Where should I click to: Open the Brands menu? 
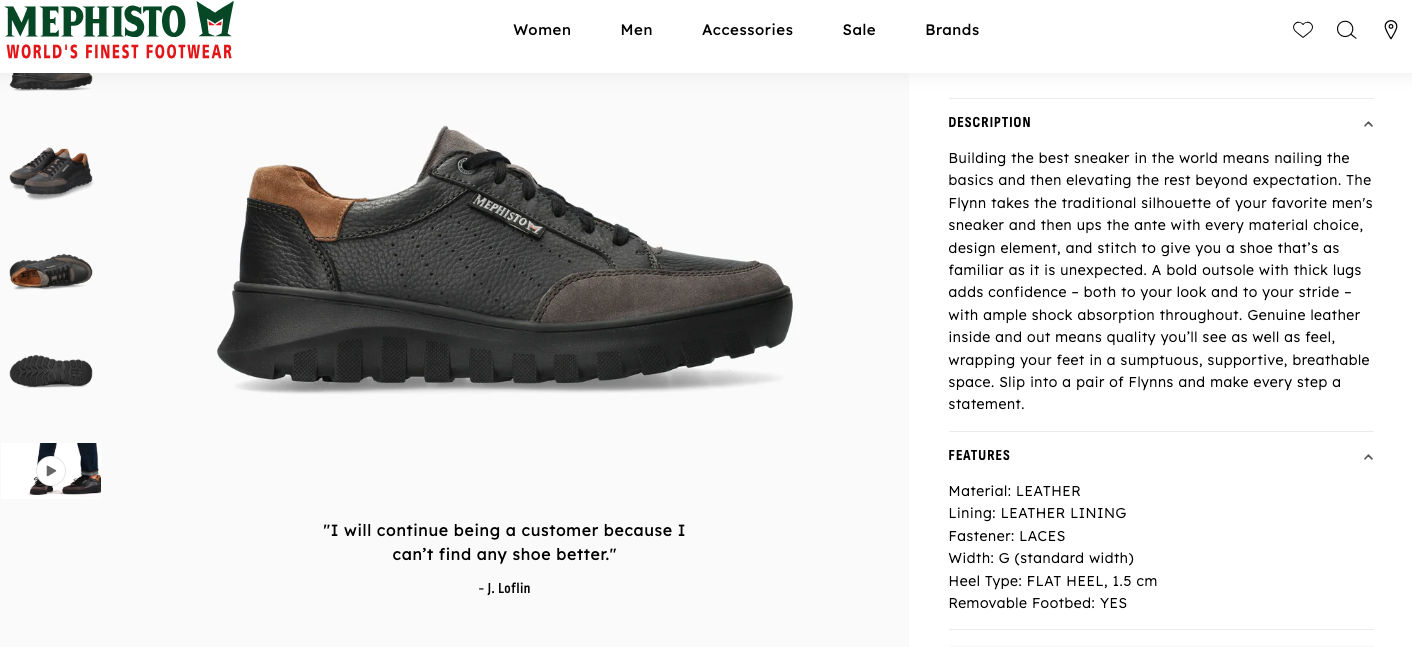coord(952,30)
